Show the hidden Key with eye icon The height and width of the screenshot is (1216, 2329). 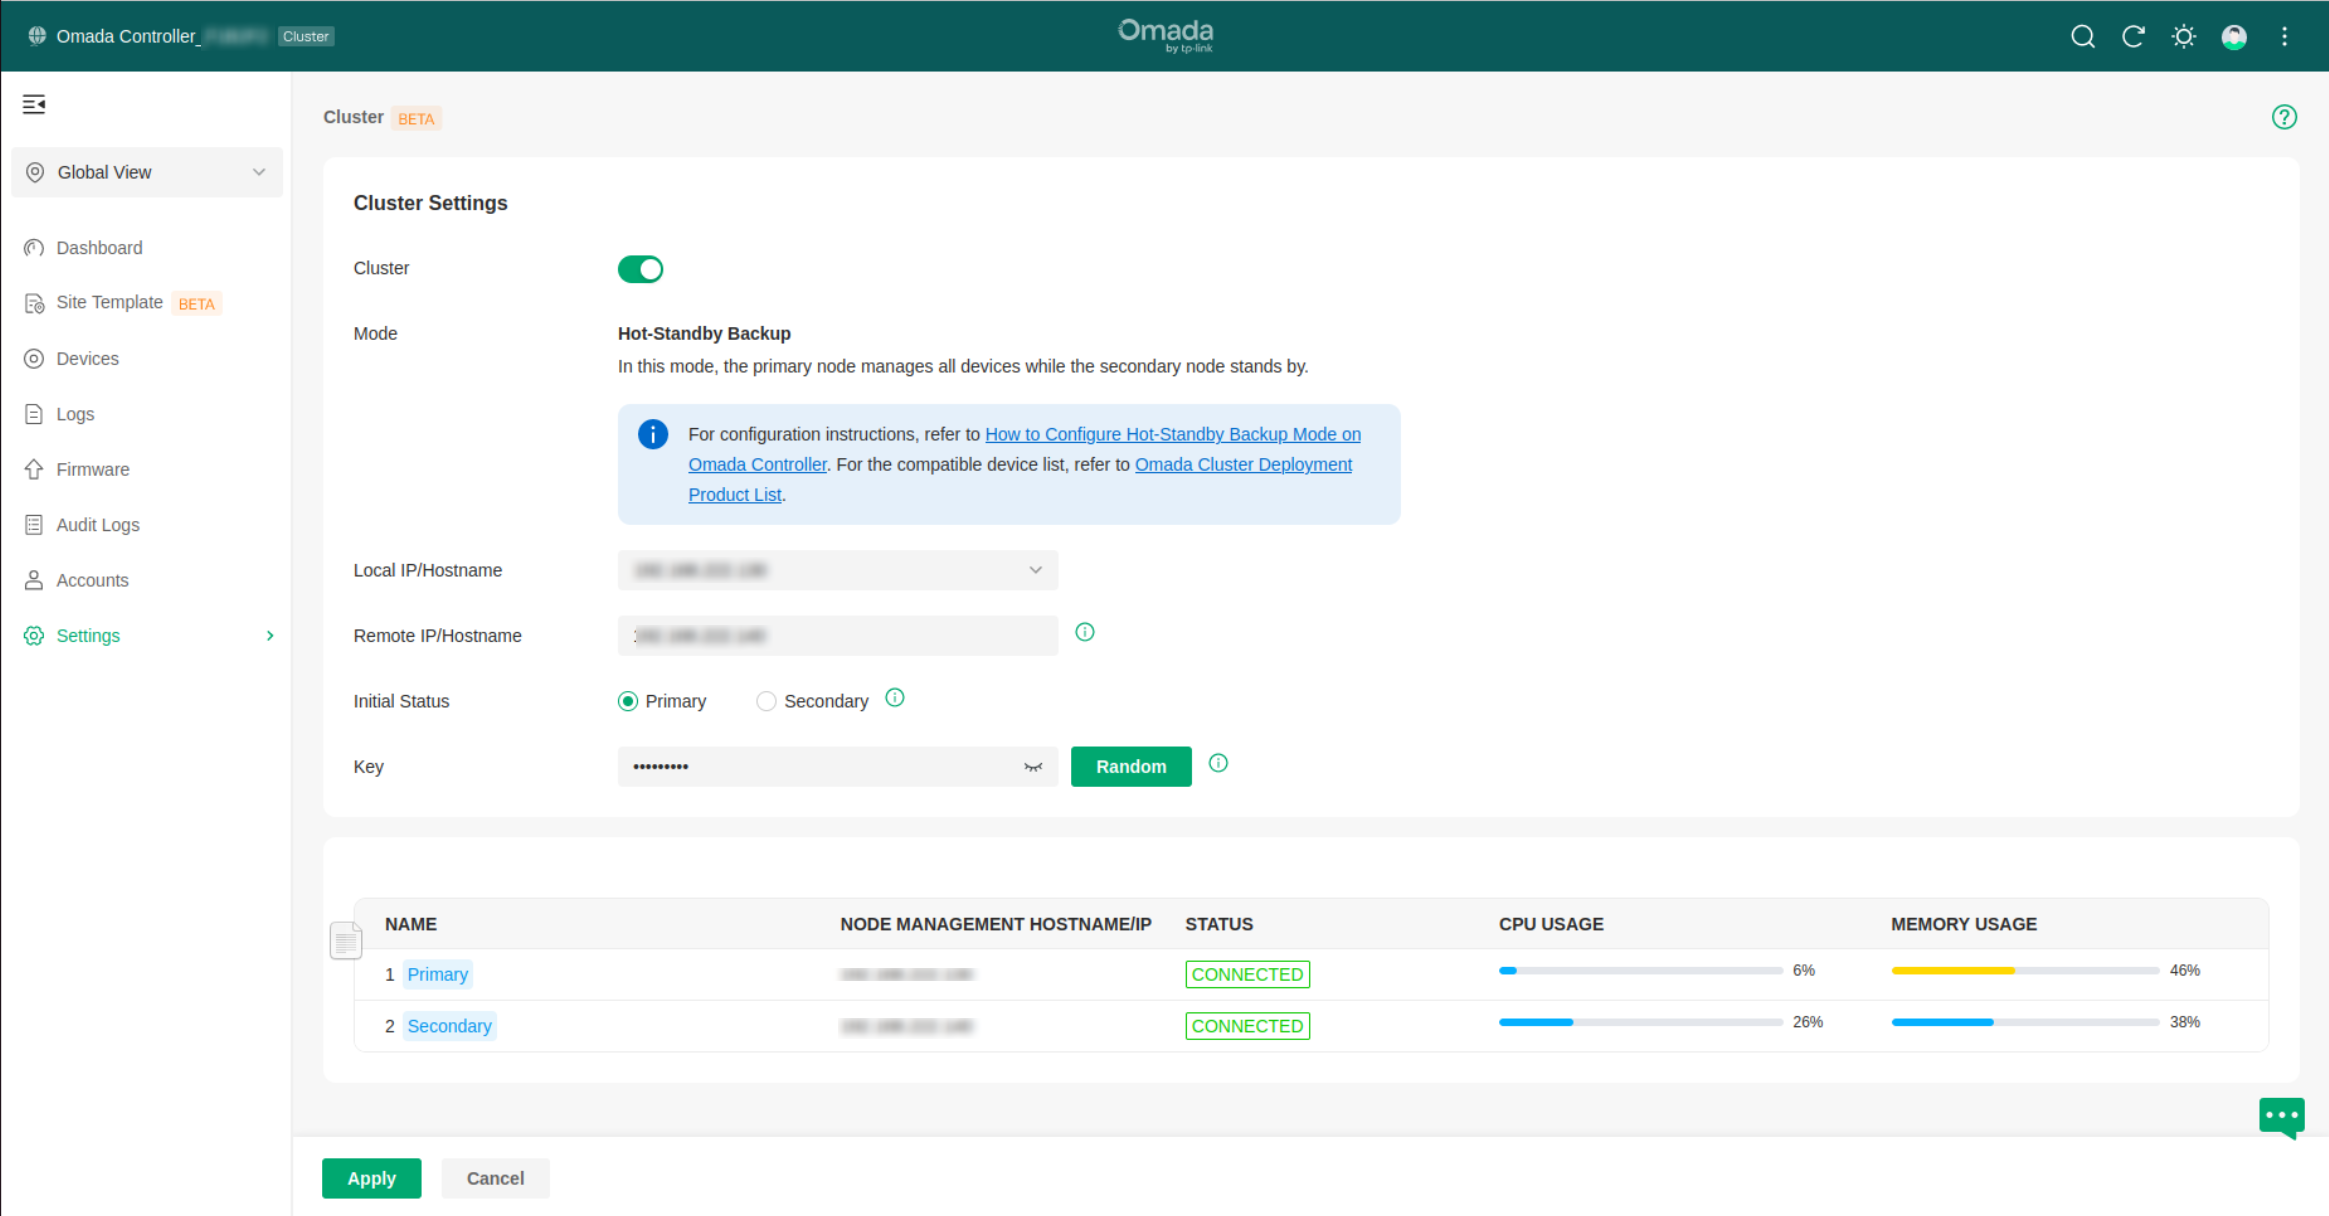1033,767
